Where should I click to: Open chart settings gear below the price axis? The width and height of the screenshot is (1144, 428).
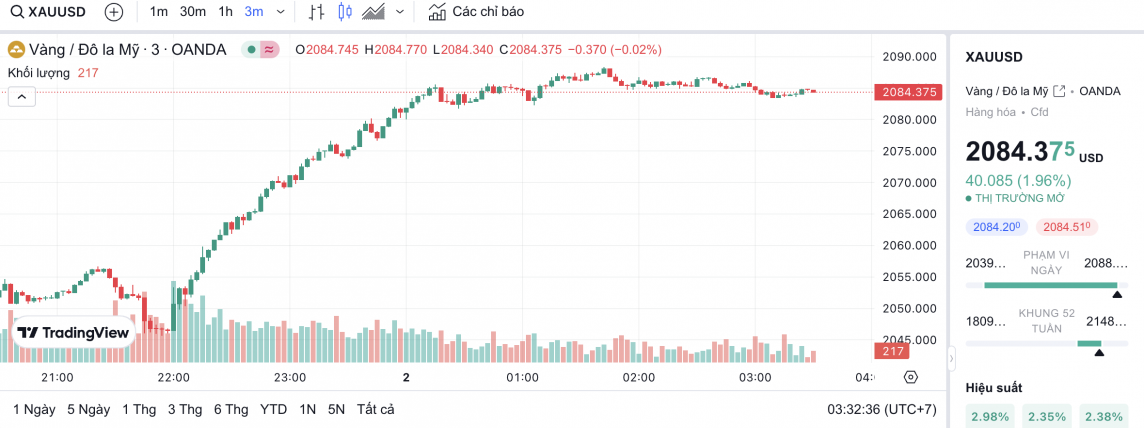[x=910, y=377]
